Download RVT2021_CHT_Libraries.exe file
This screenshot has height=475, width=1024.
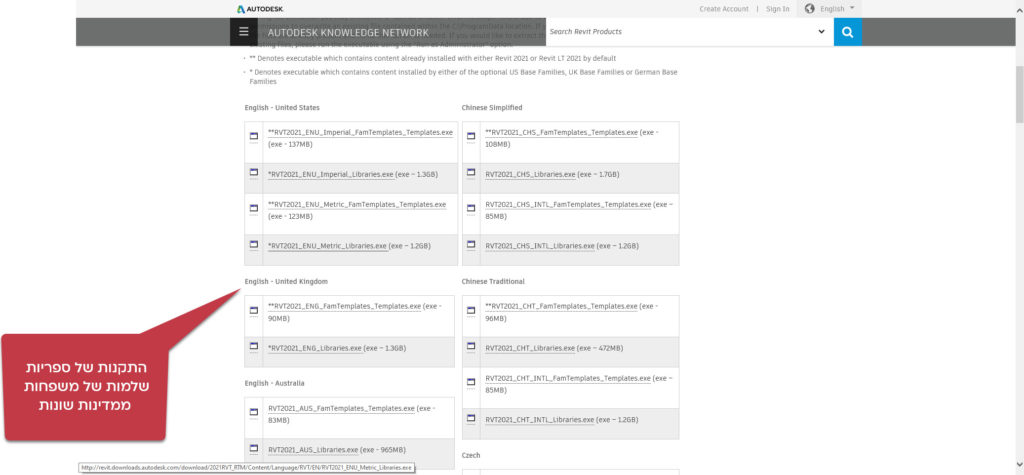click(x=530, y=348)
